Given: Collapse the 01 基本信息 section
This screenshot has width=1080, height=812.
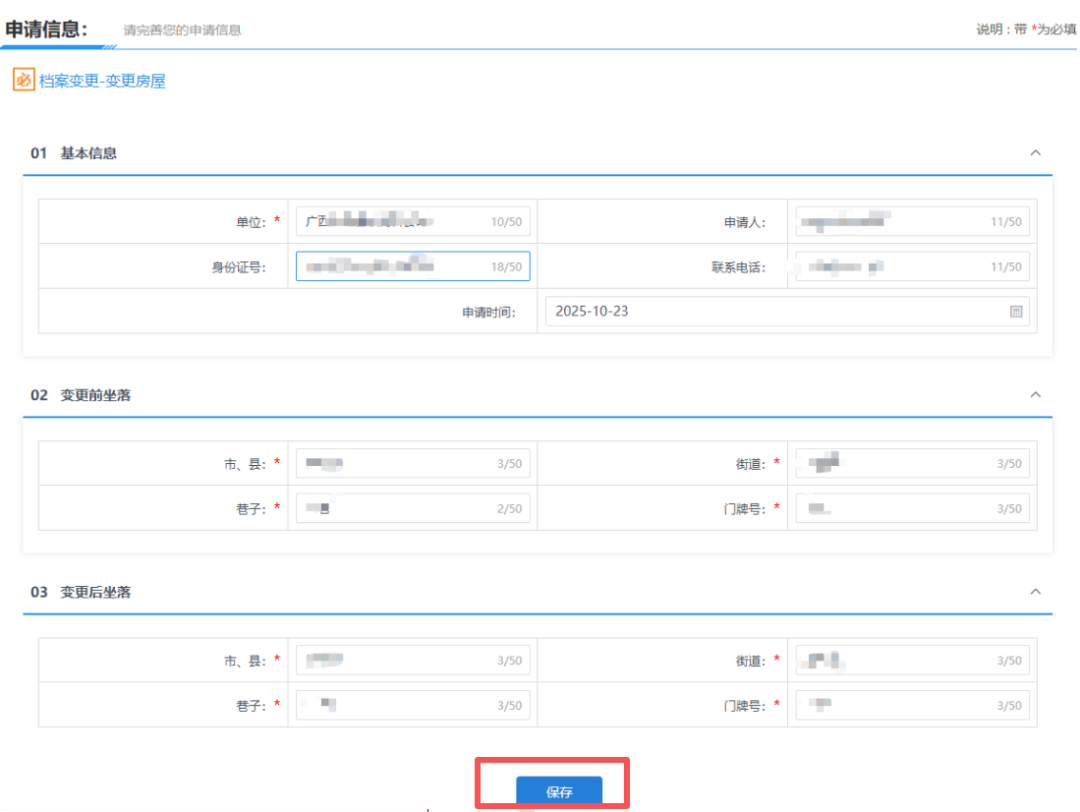Looking at the screenshot, I should [x=1036, y=153].
